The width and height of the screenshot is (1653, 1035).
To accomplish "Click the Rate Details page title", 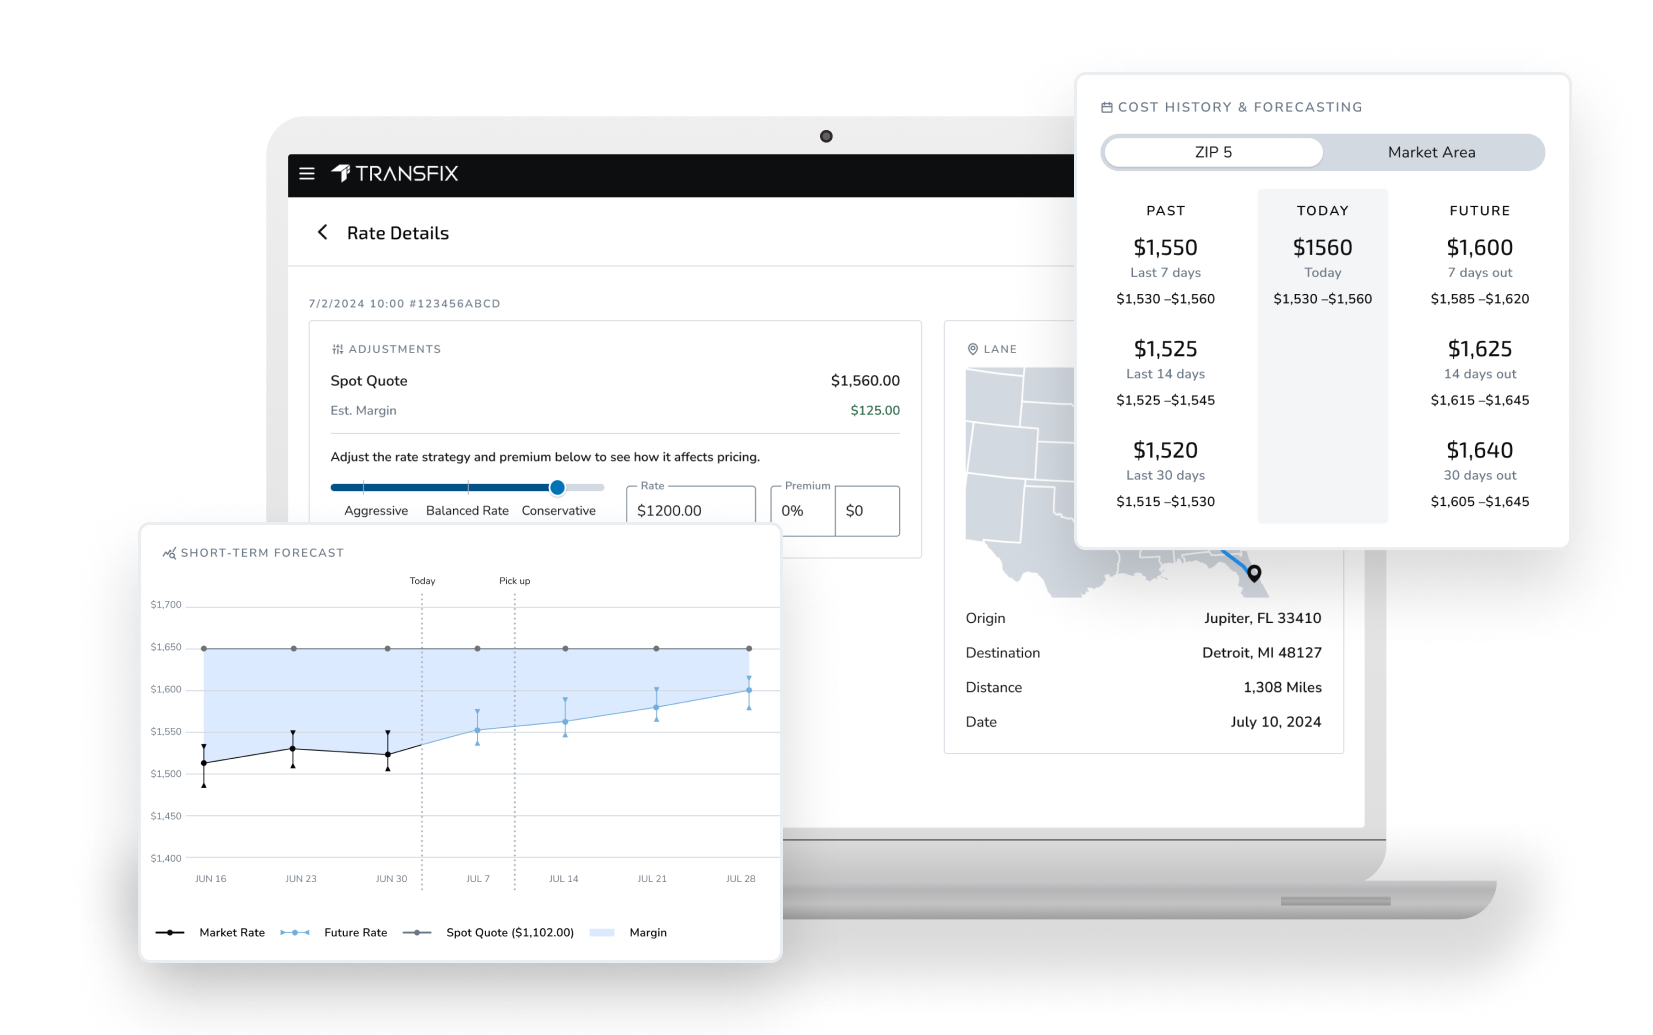I will (398, 233).
